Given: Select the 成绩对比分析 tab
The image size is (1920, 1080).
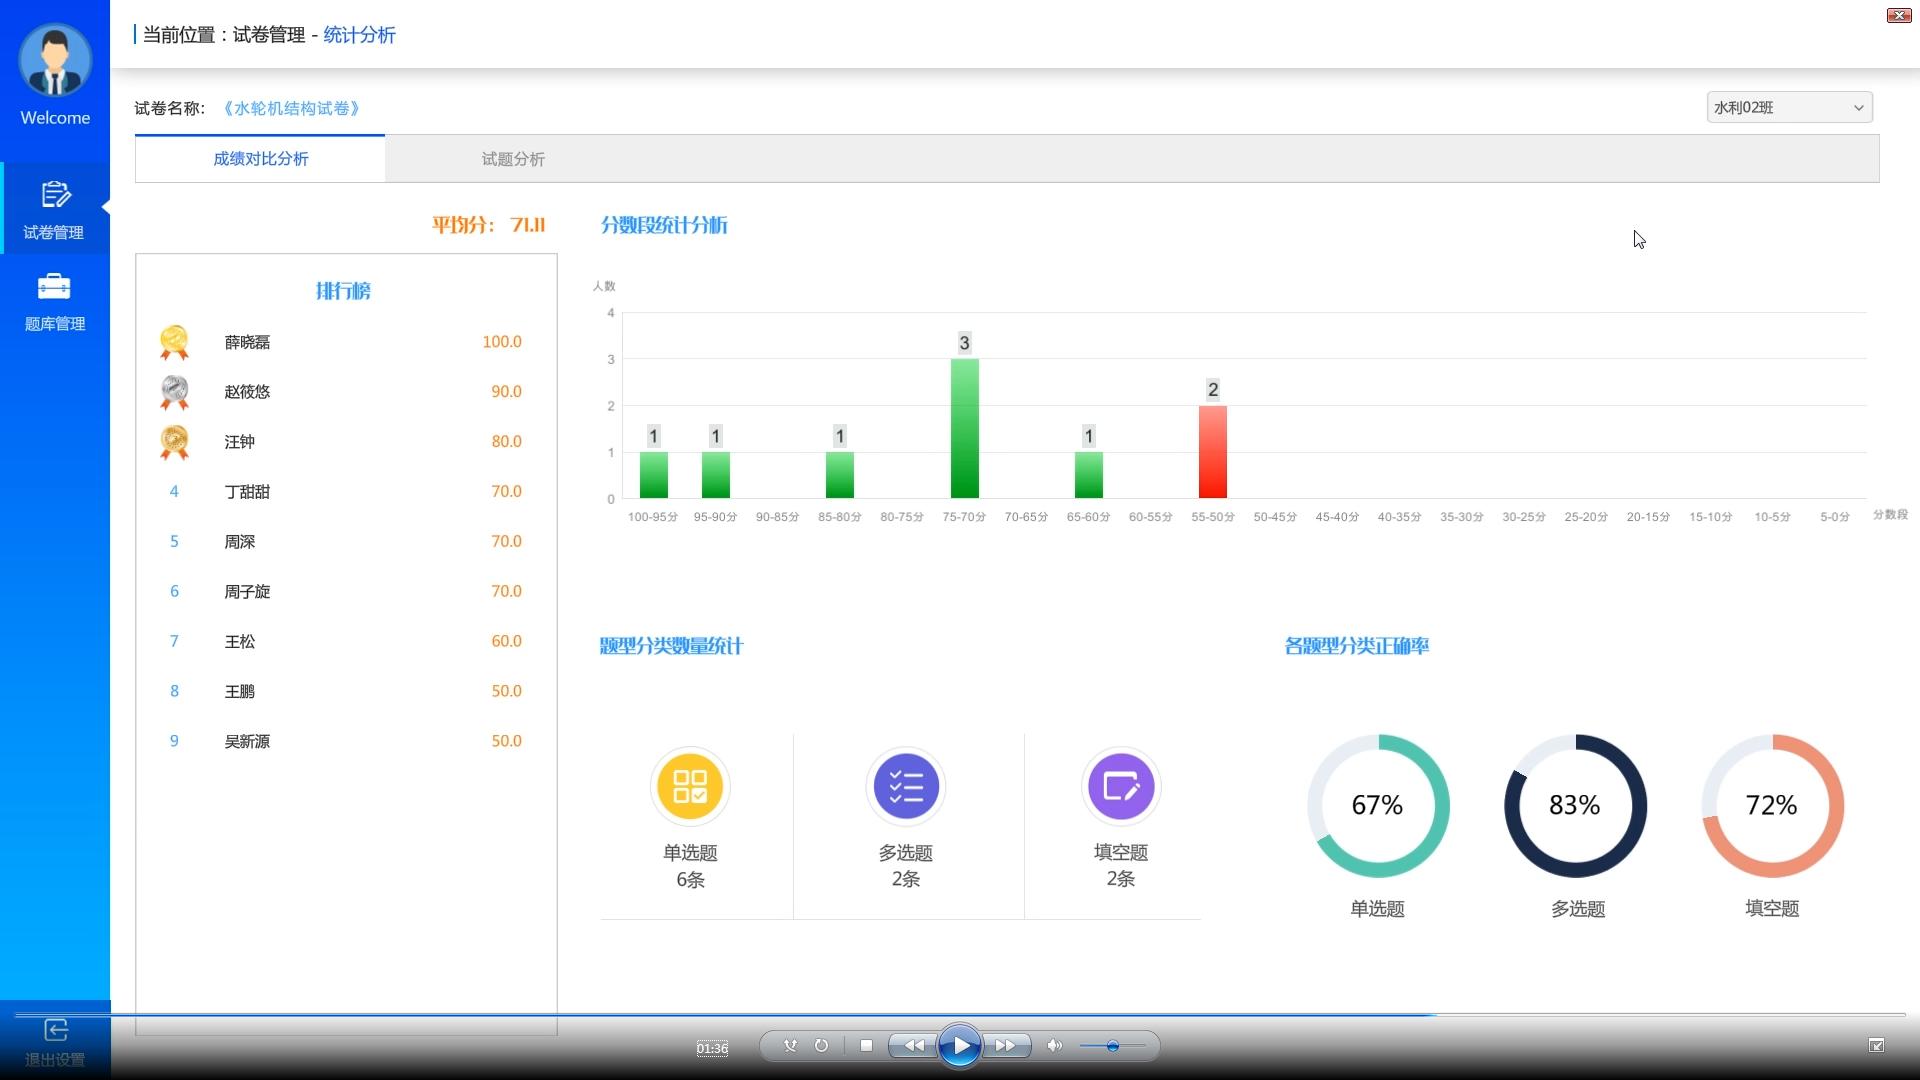Looking at the screenshot, I should click(260, 159).
